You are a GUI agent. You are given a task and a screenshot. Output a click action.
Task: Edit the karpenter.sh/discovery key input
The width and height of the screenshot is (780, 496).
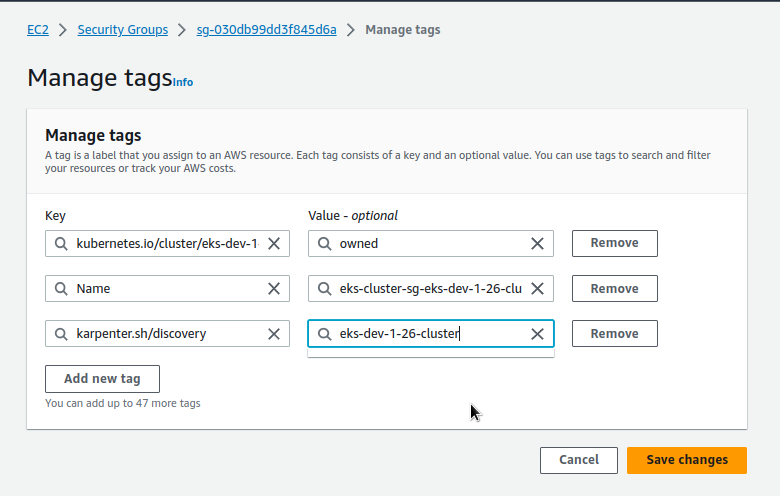click(x=167, y=333)
